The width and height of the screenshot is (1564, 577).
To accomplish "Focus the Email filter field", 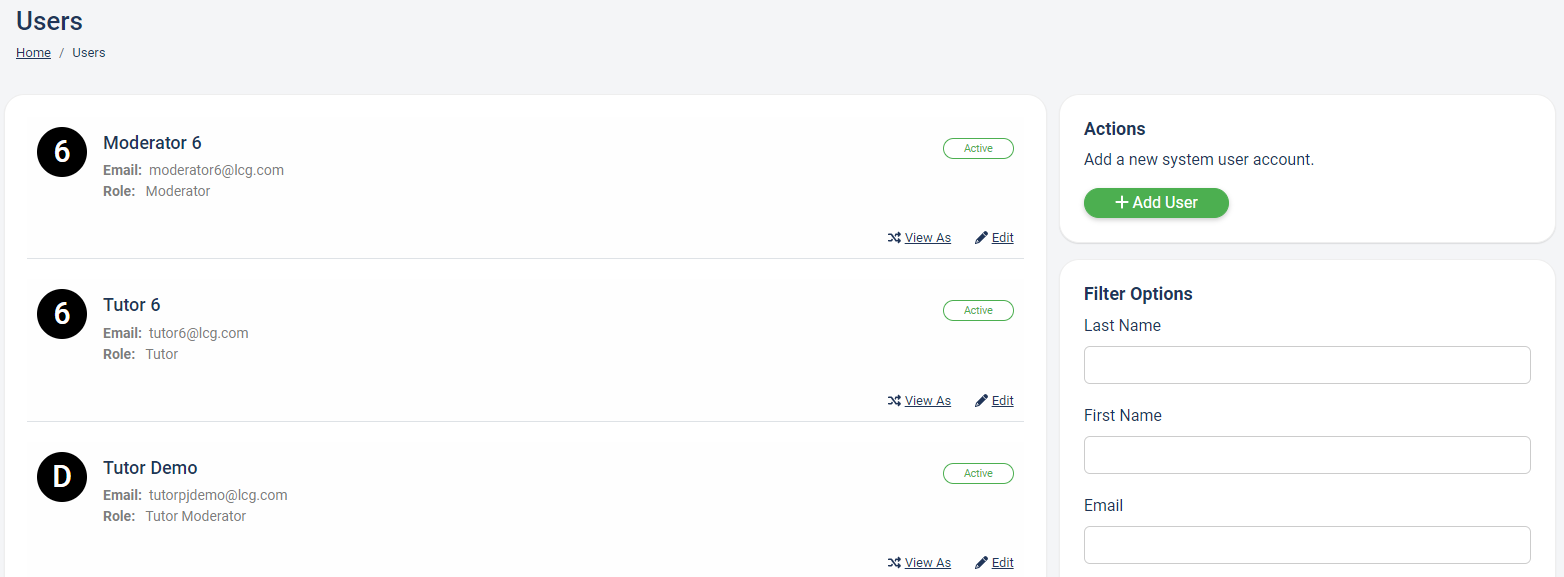I will pos(1307,545).
